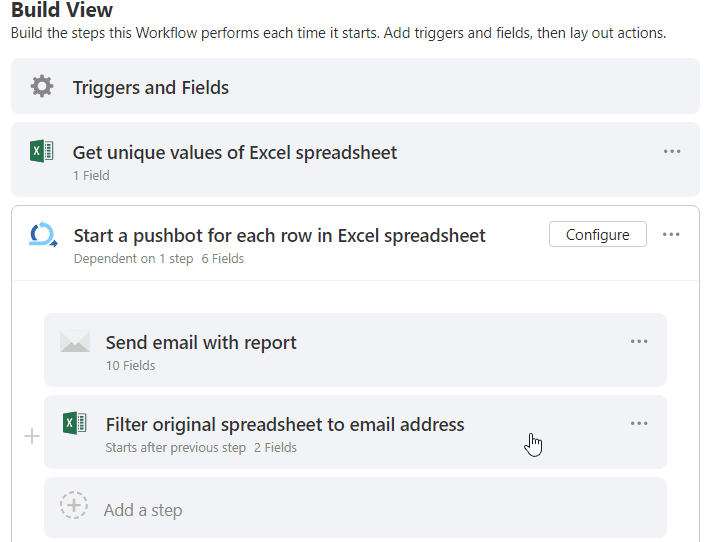The height and width of the screenshot is (542, 707).
Task: Open ellipsis menu for Start a pushbot step
Action: (x=671, y=234)
